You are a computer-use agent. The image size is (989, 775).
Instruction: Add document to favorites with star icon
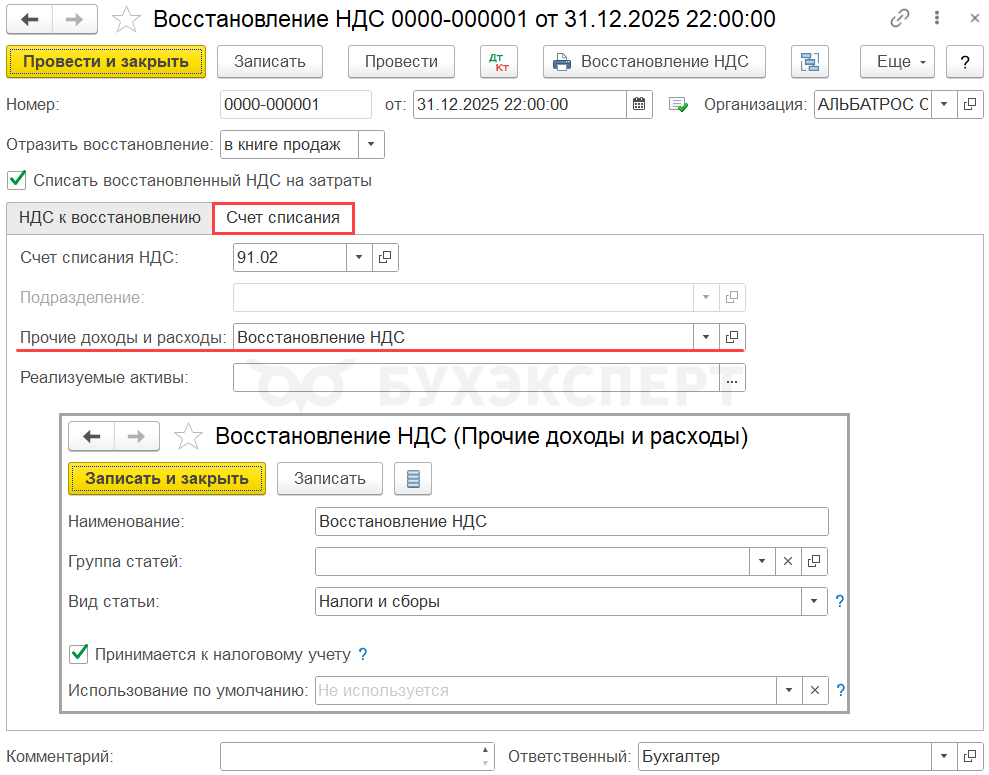(x=126, y=19)
